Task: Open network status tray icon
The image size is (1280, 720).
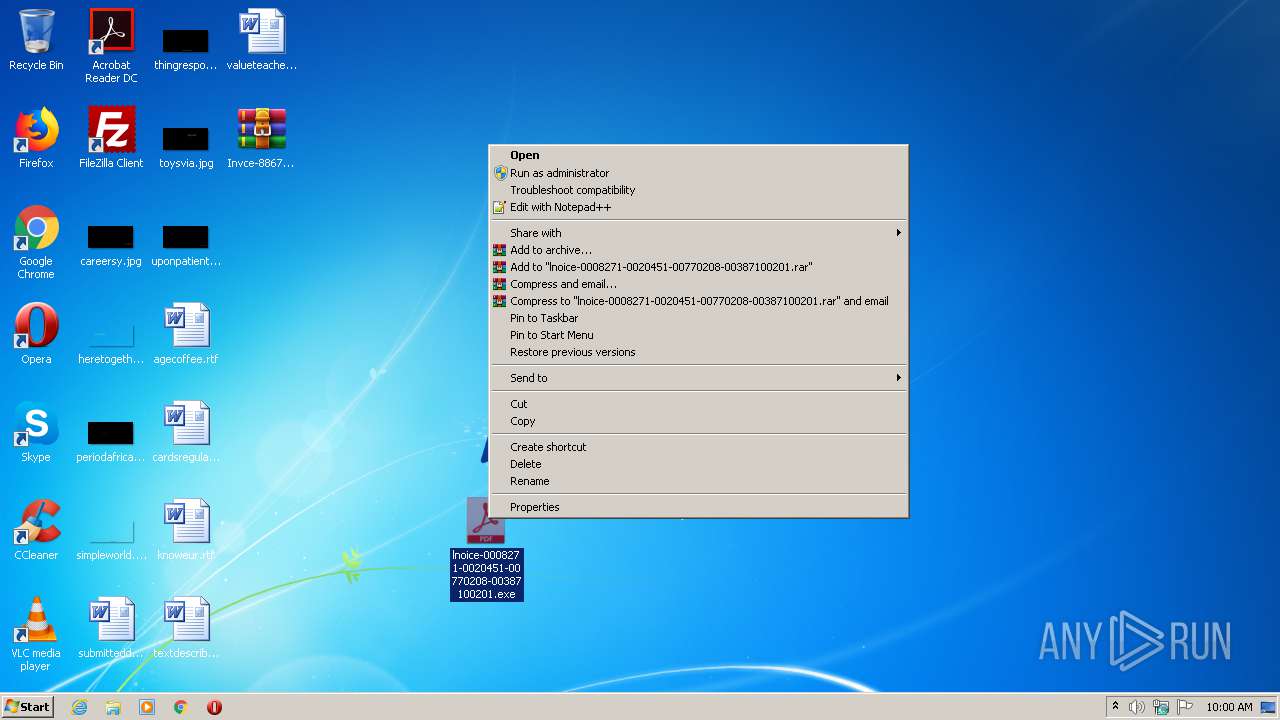Action: click(1161, 707)
